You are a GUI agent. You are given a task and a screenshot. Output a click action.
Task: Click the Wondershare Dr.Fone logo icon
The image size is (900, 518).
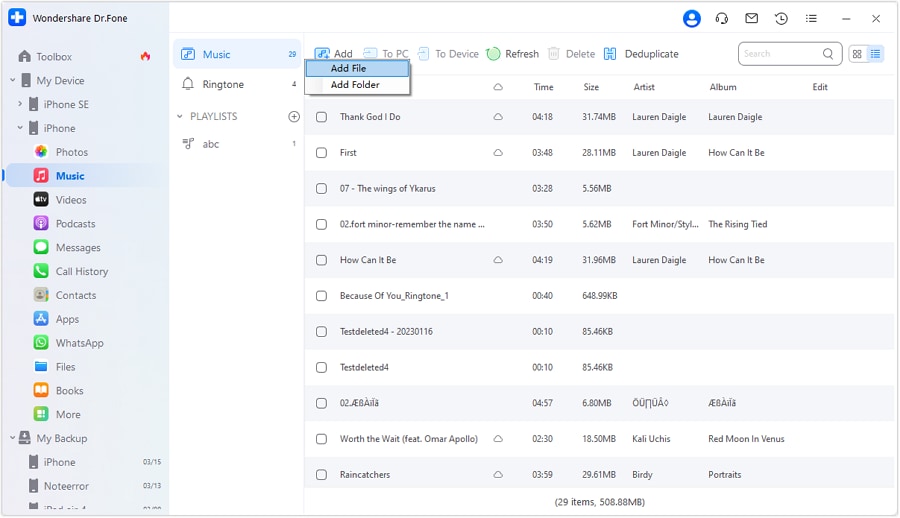coord(17,18)
